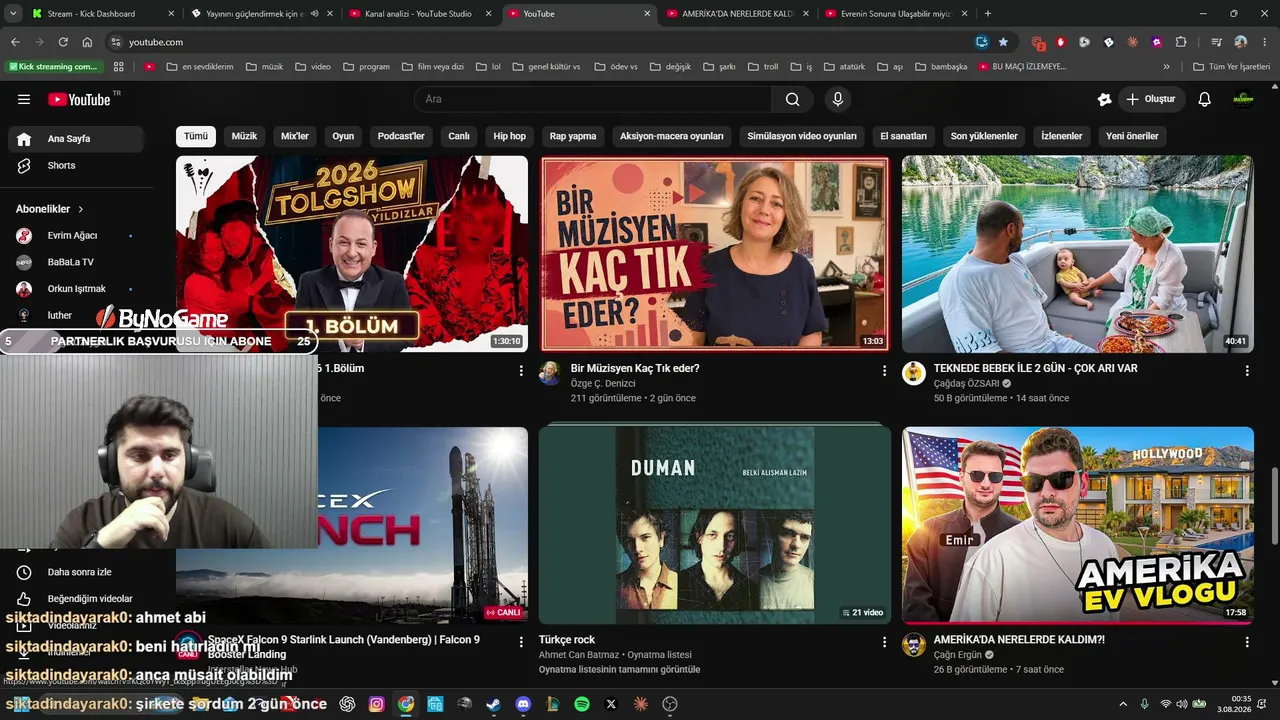Open the apps grid shortcut in bookmarks bar
The image size is (1280, 720).
point(119,67)
